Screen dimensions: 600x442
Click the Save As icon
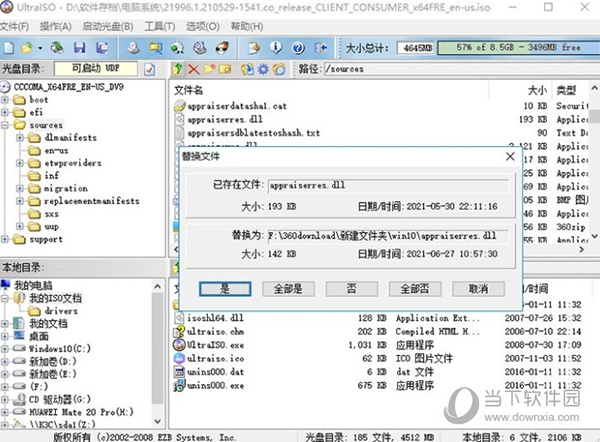click(x=101, y=47)
